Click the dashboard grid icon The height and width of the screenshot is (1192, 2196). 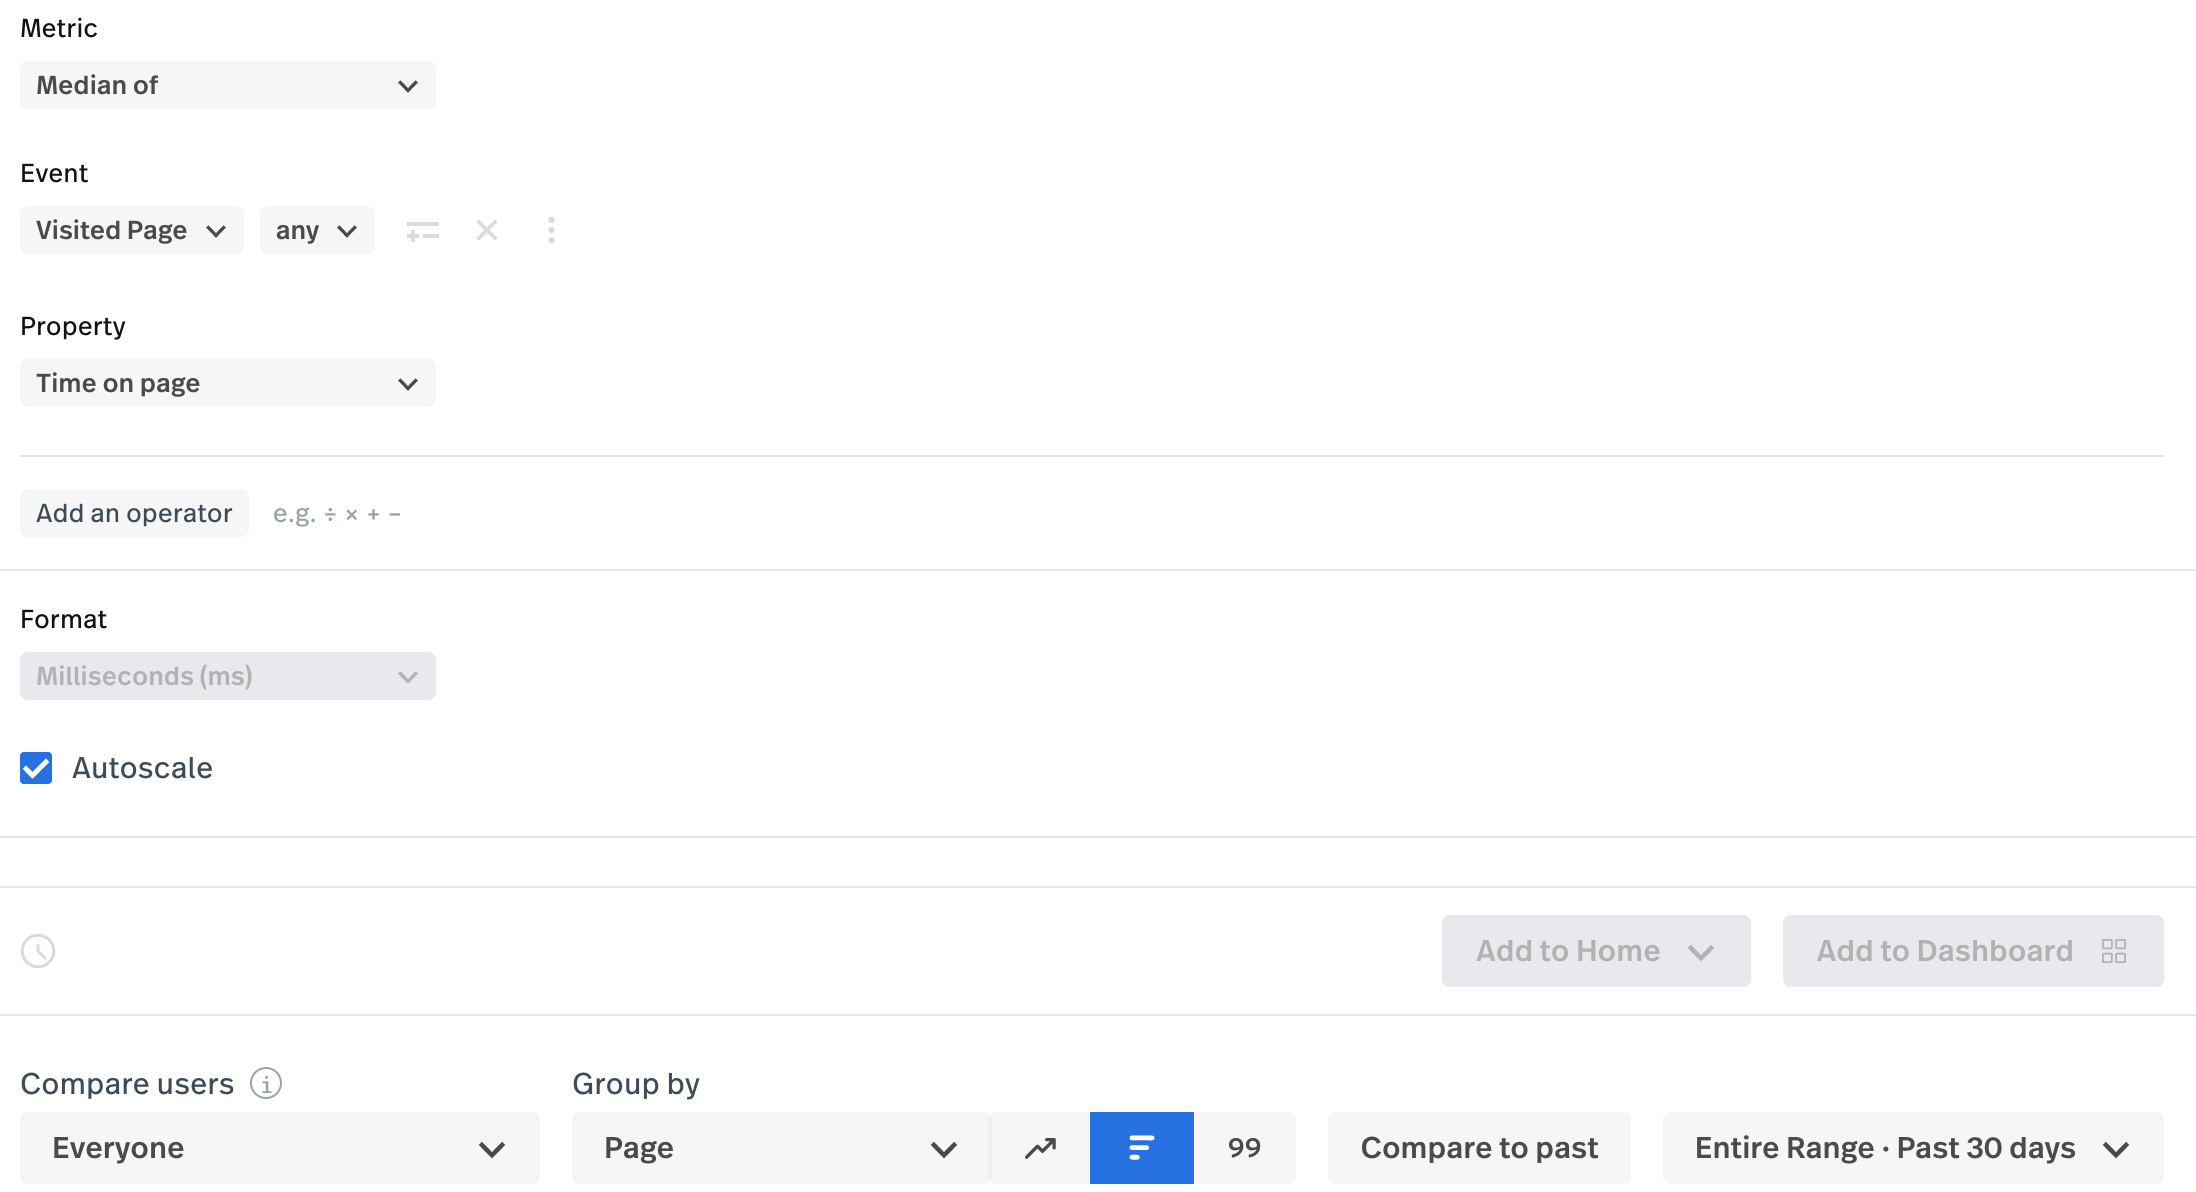click(2114, 951)
